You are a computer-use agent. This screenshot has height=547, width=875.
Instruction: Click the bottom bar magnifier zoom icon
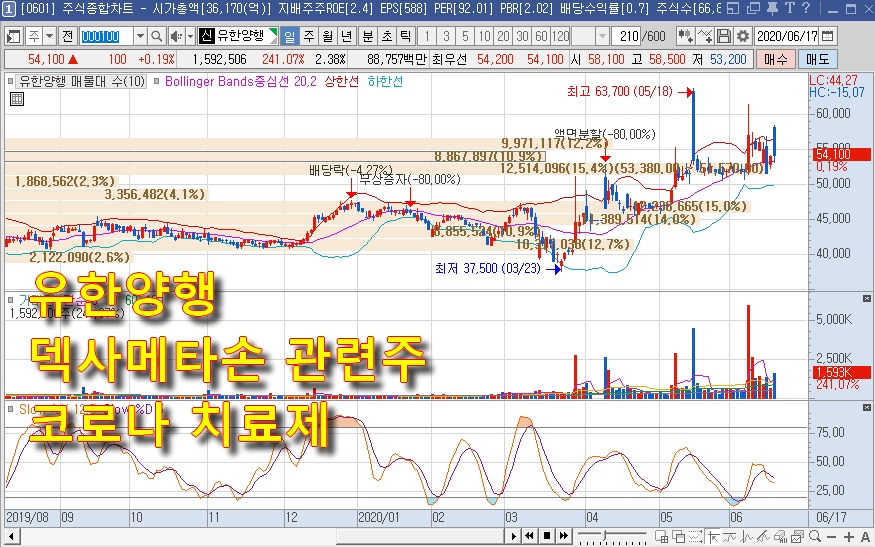pos(815,536)
